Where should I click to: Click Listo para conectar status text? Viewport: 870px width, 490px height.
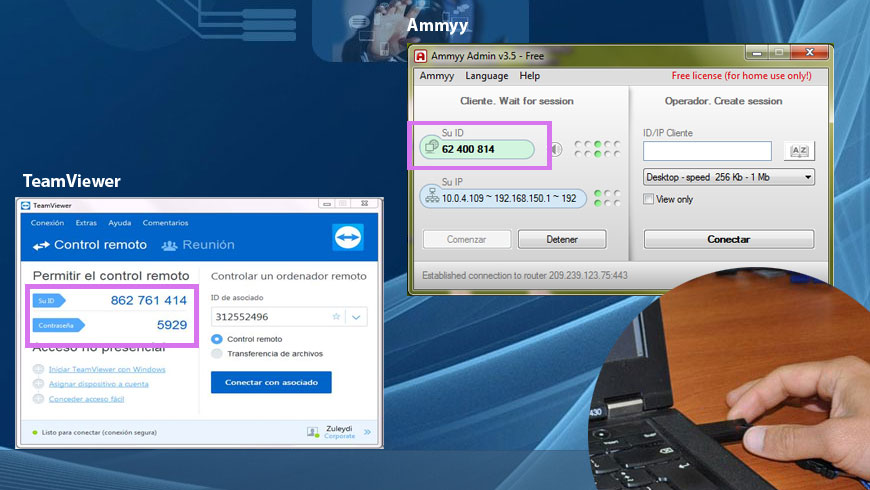(99, 432)
